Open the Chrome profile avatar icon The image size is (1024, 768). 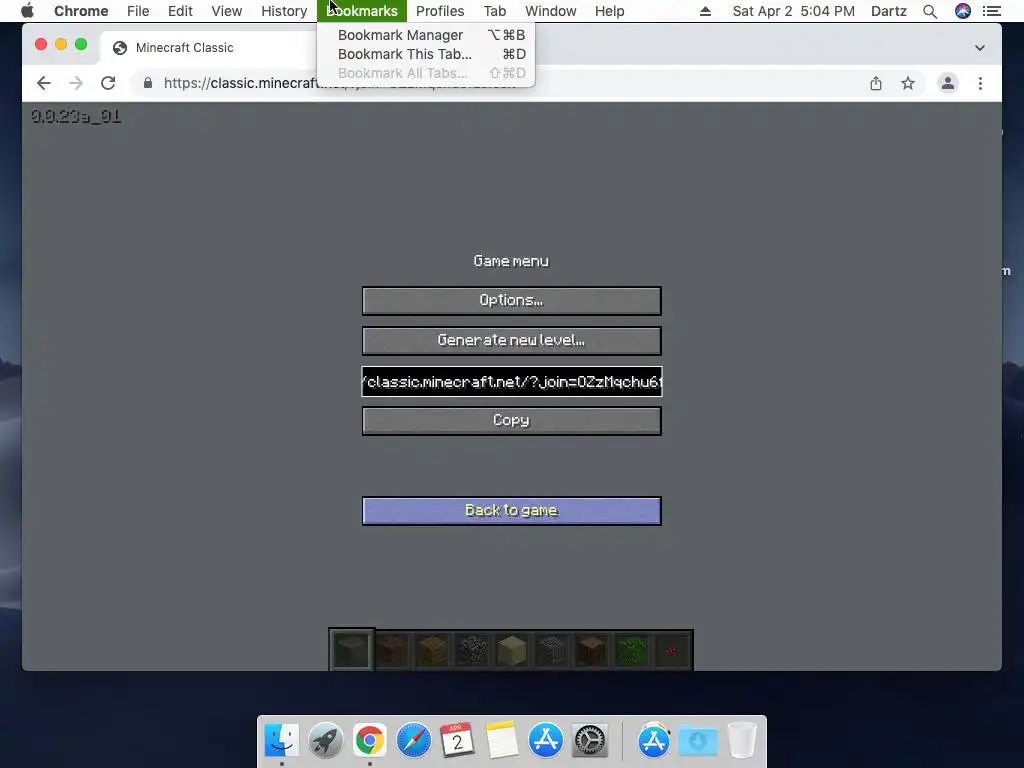948,83
